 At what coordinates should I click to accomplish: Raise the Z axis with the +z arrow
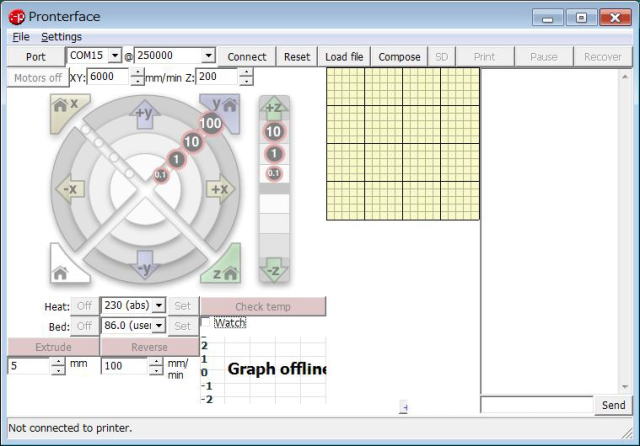(274, 108)
